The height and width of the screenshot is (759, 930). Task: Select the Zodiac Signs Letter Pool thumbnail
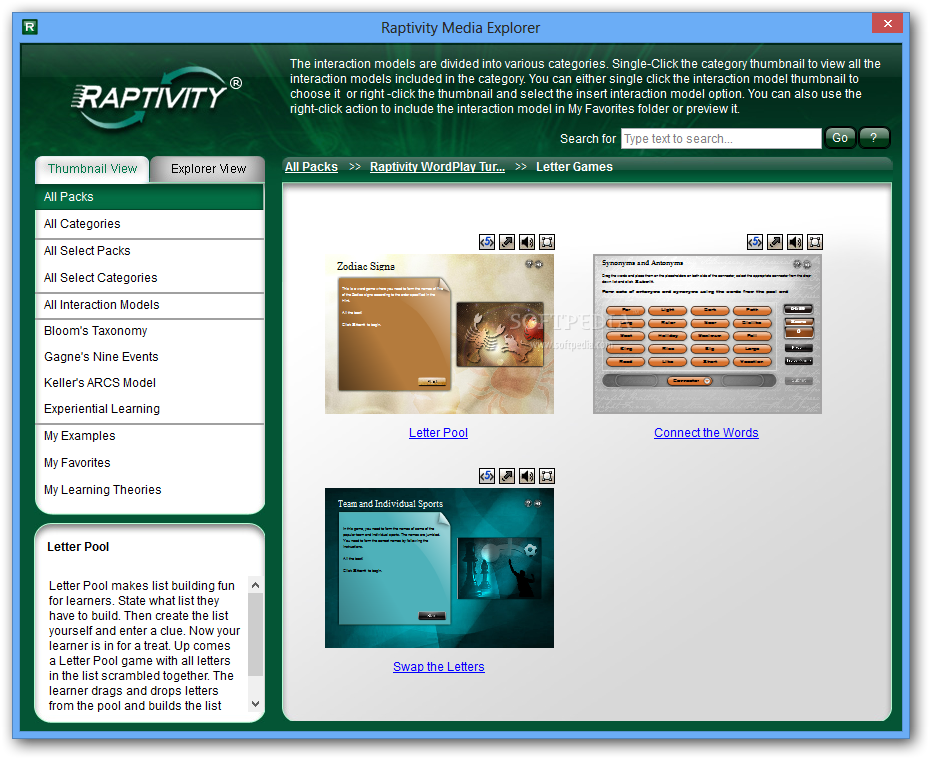point(439,334)
